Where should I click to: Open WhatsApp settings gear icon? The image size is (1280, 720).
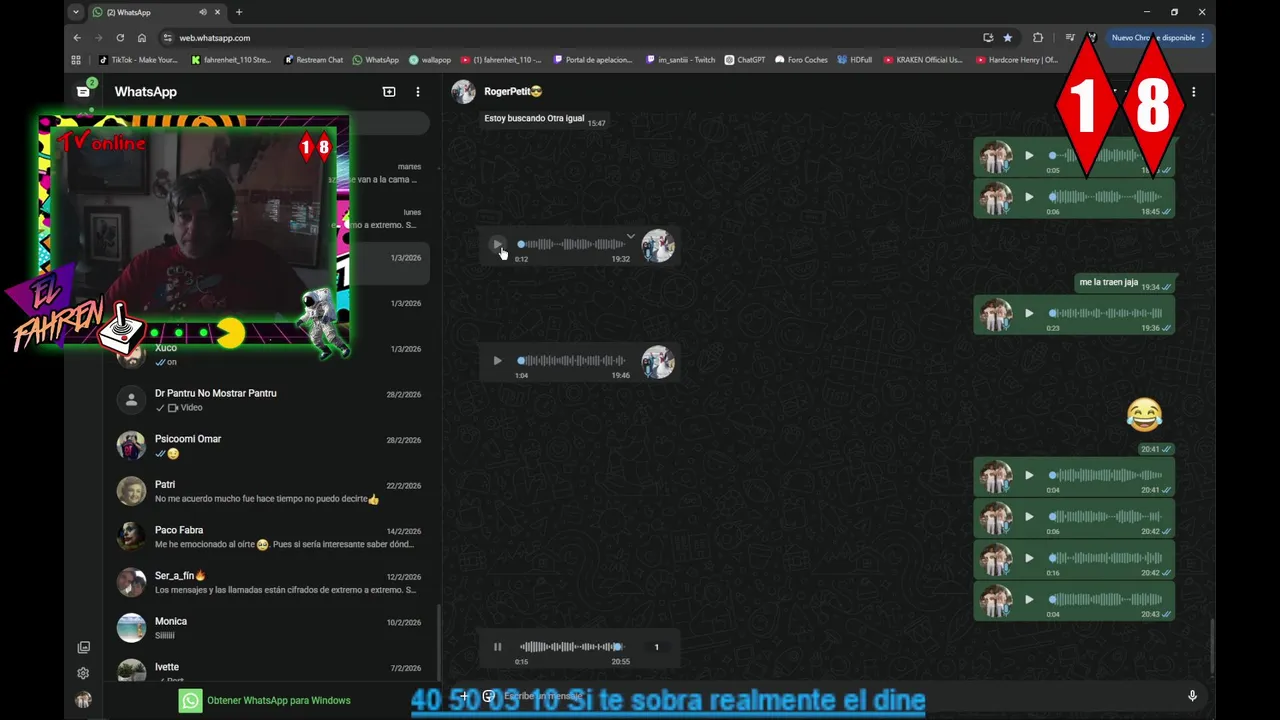tap(83, 673)
